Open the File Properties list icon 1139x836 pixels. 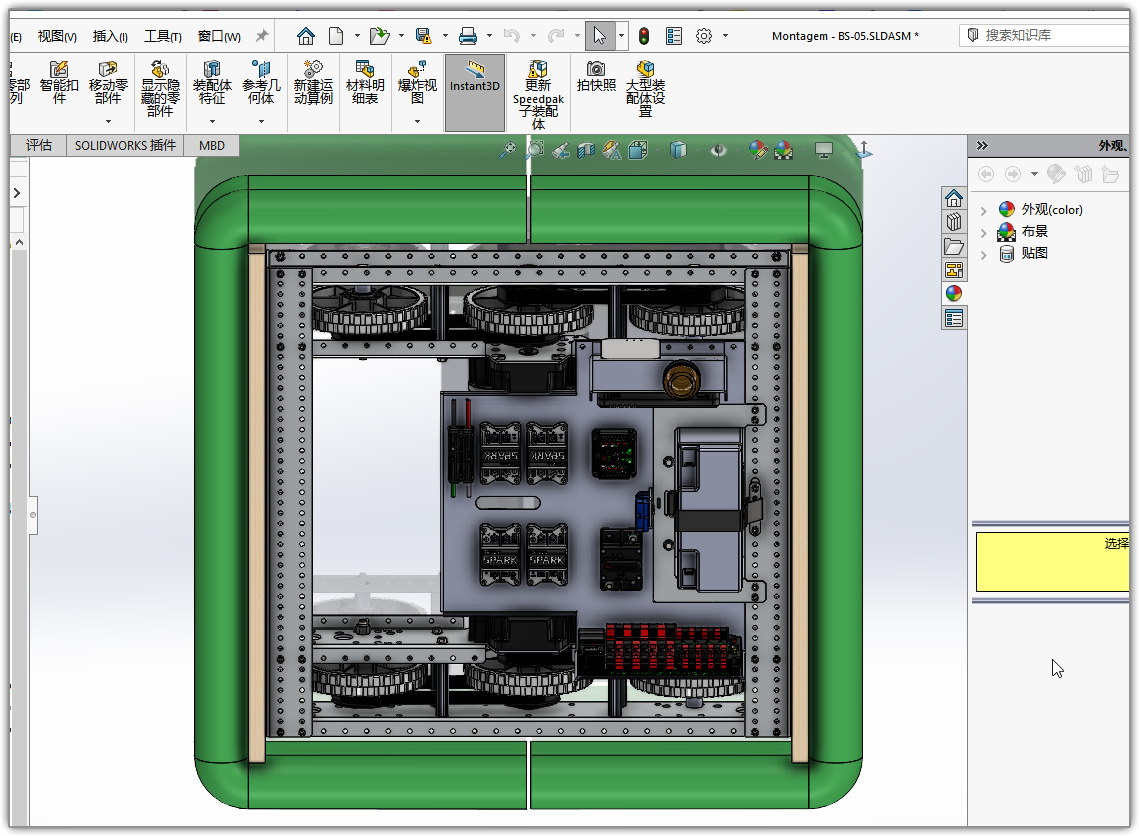[674, 36]
